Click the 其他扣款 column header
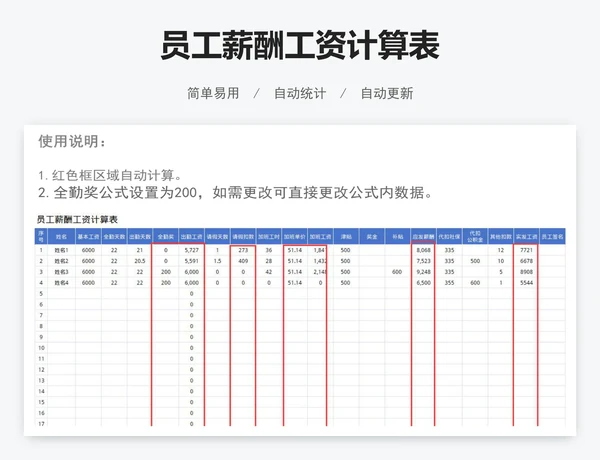600x460 pixels. (x=501, y=237)
